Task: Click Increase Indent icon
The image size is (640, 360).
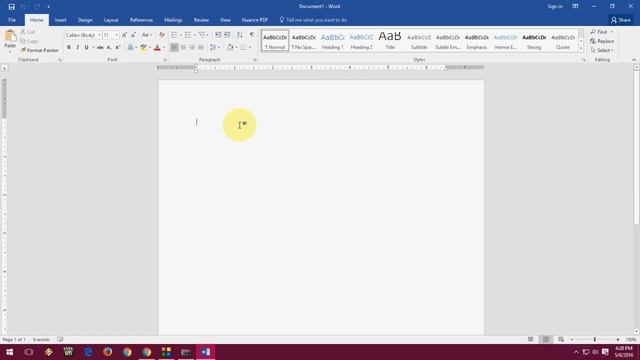Action: pyautogui.click(x=227, y=35)
